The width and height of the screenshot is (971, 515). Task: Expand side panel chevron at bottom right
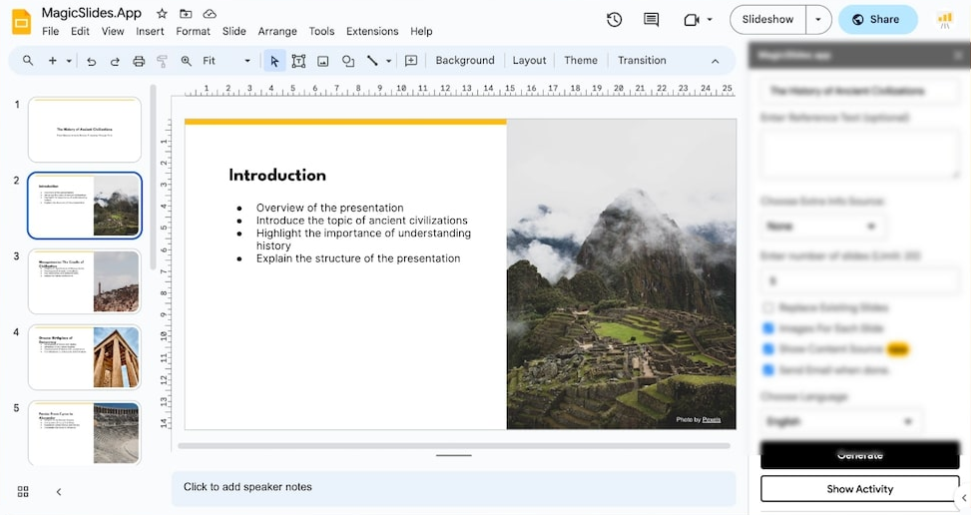pos(964,498)
